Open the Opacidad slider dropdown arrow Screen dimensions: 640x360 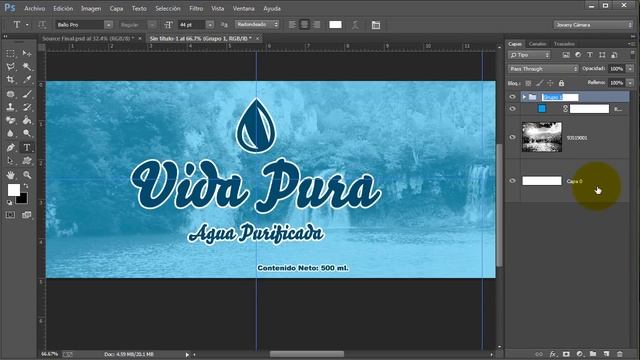click(x=630, y=69)
